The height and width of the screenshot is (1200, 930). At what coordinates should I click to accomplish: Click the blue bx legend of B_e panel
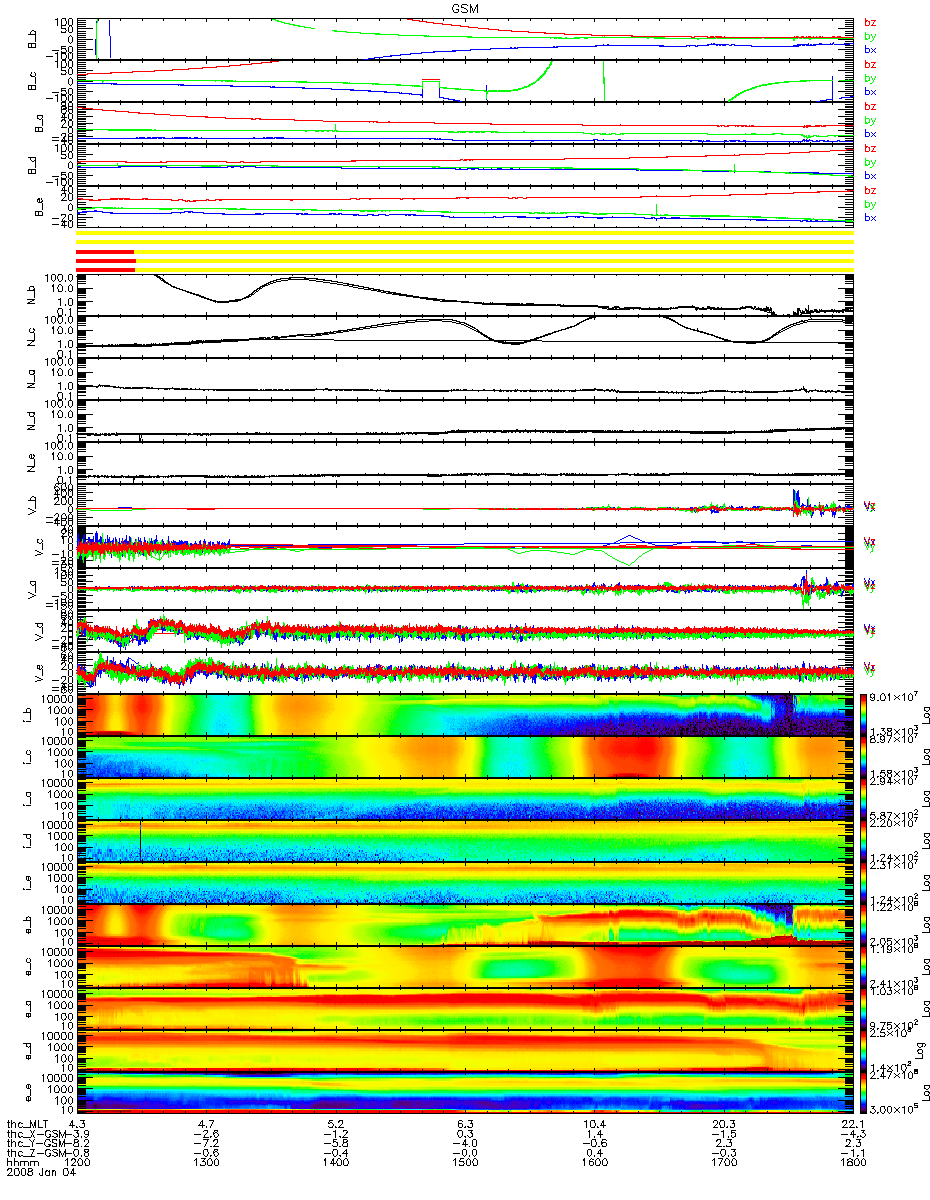click(x=870, y=218)
